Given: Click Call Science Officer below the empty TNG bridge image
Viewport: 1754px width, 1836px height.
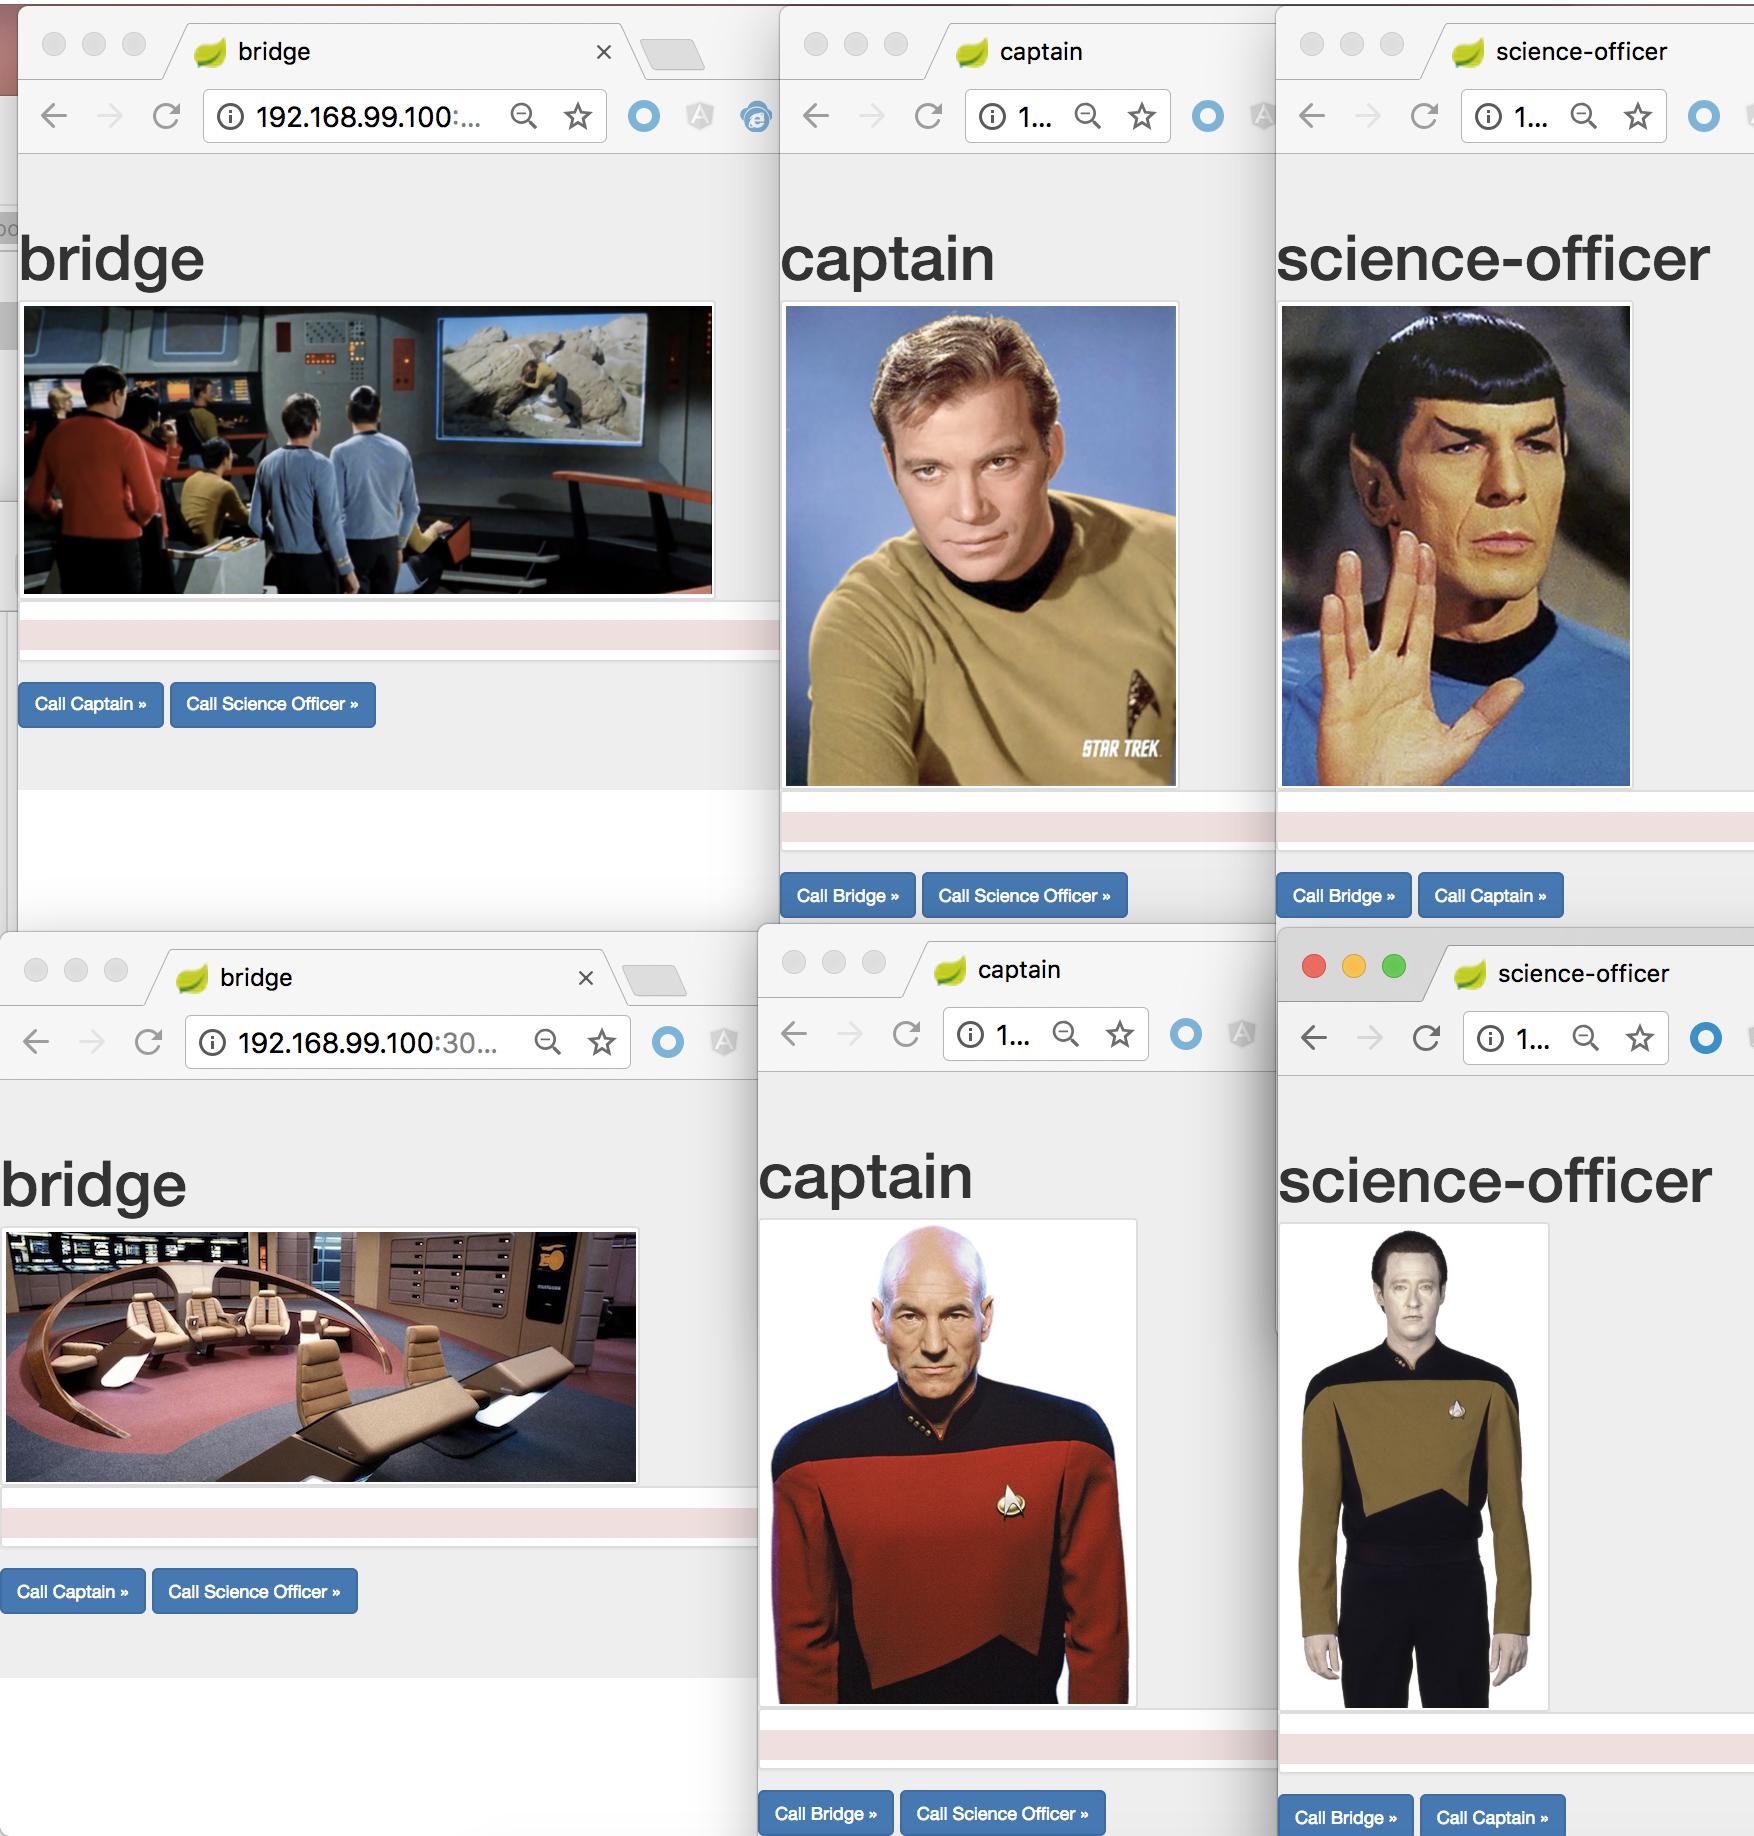Looking at the screenshot, I should [254, 1591].
